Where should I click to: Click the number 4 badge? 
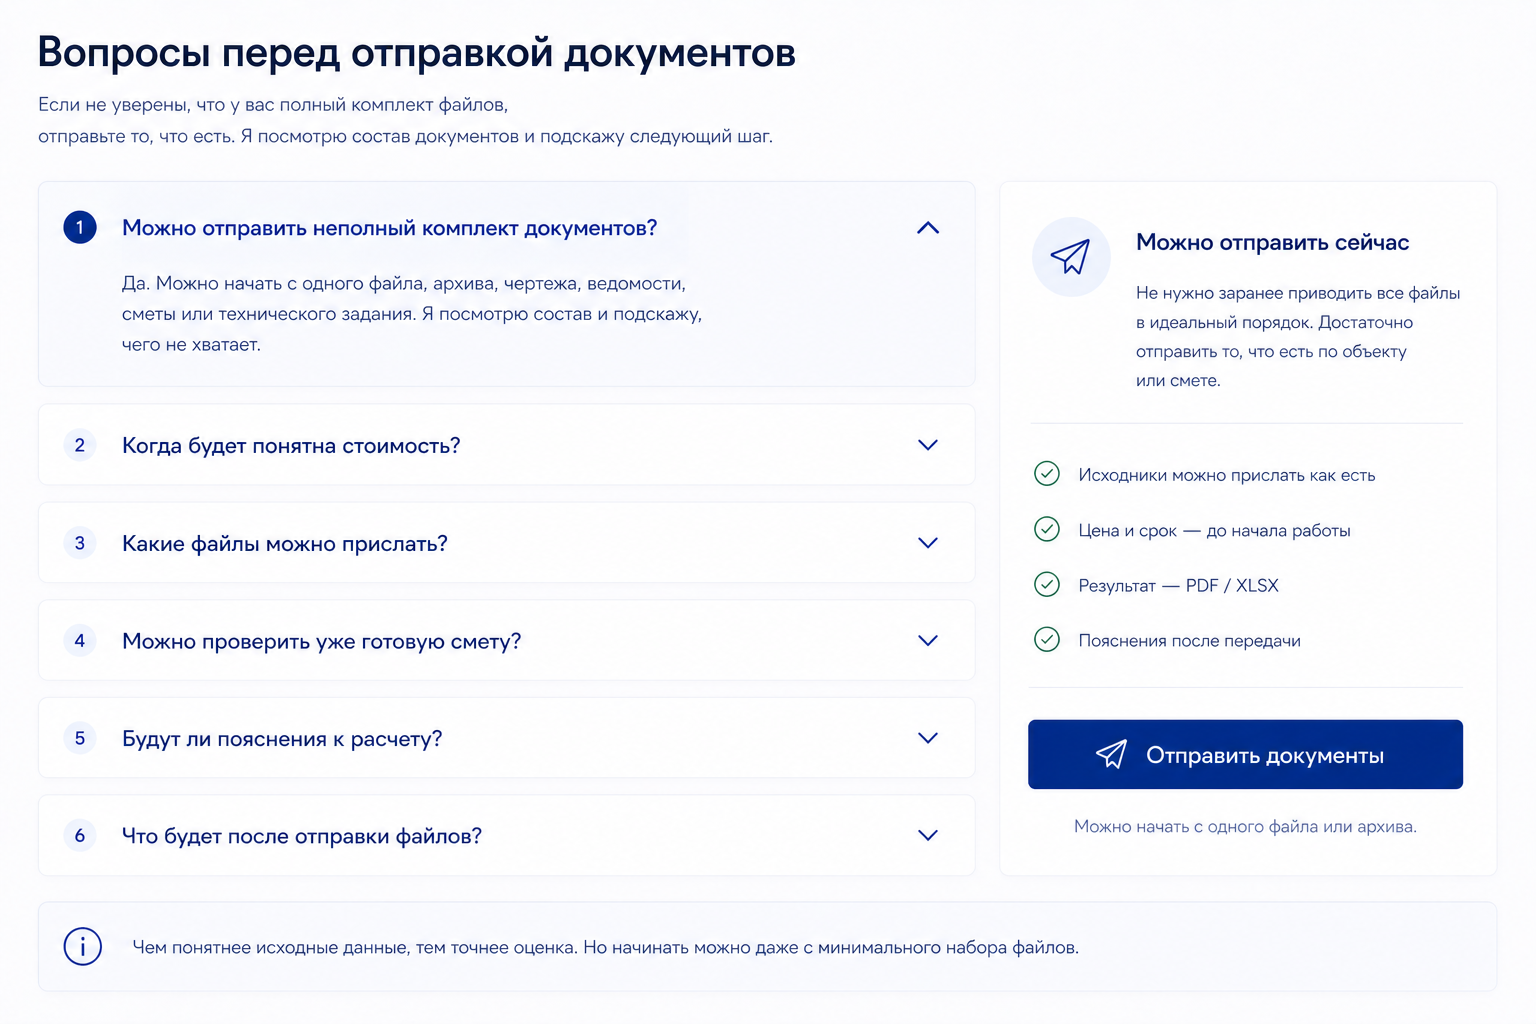click(x=80, y=640)
